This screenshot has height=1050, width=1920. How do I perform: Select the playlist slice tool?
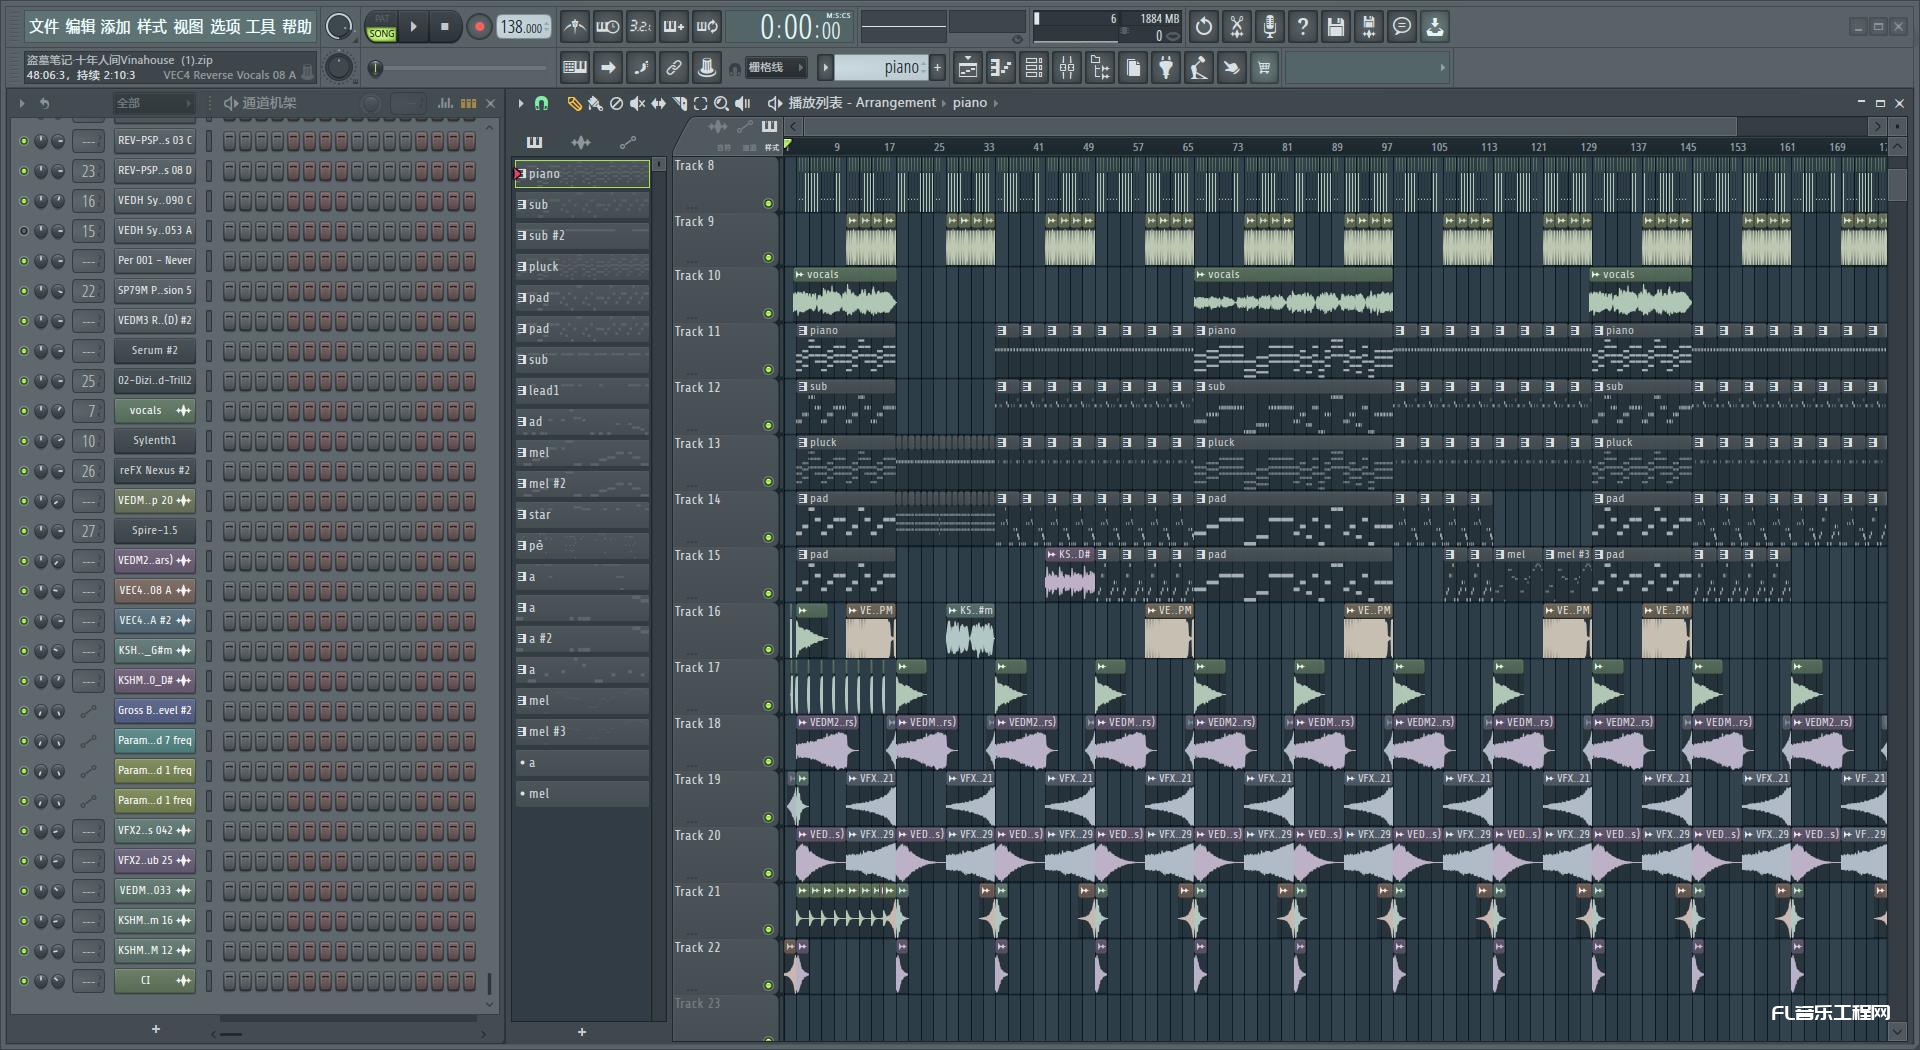680,103
